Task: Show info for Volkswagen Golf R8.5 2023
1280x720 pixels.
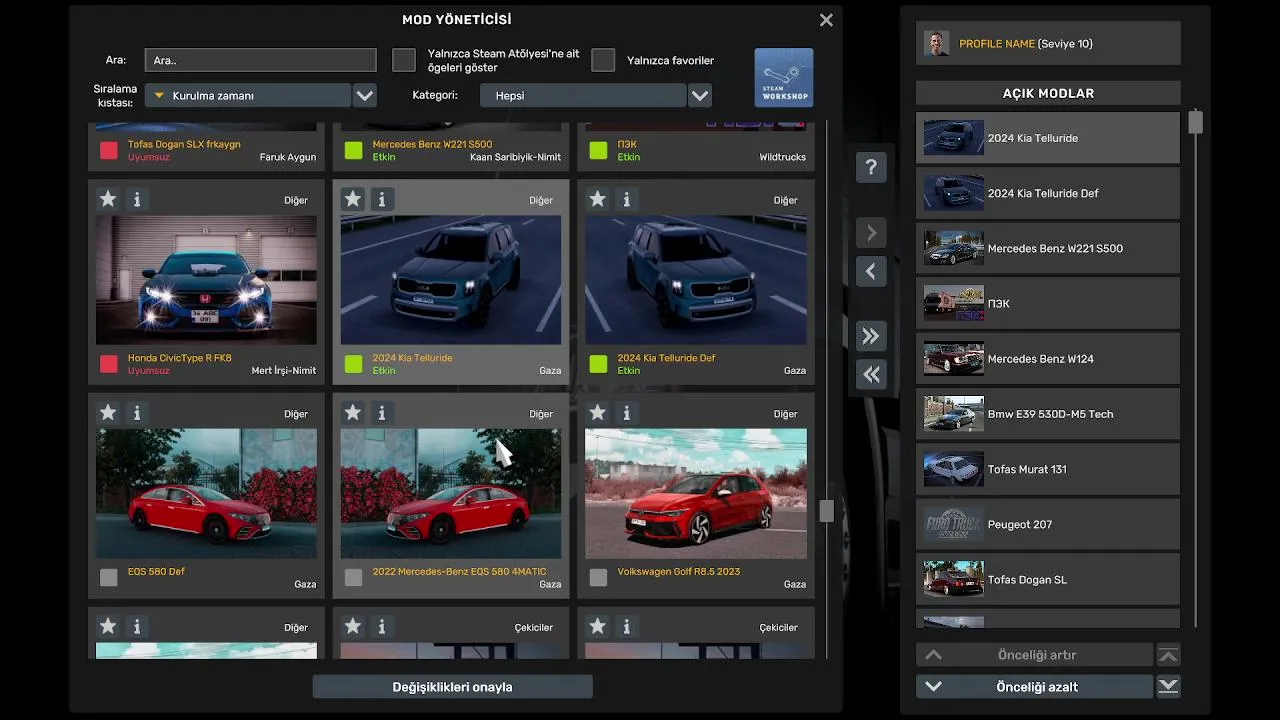Action: coord(627,412)
